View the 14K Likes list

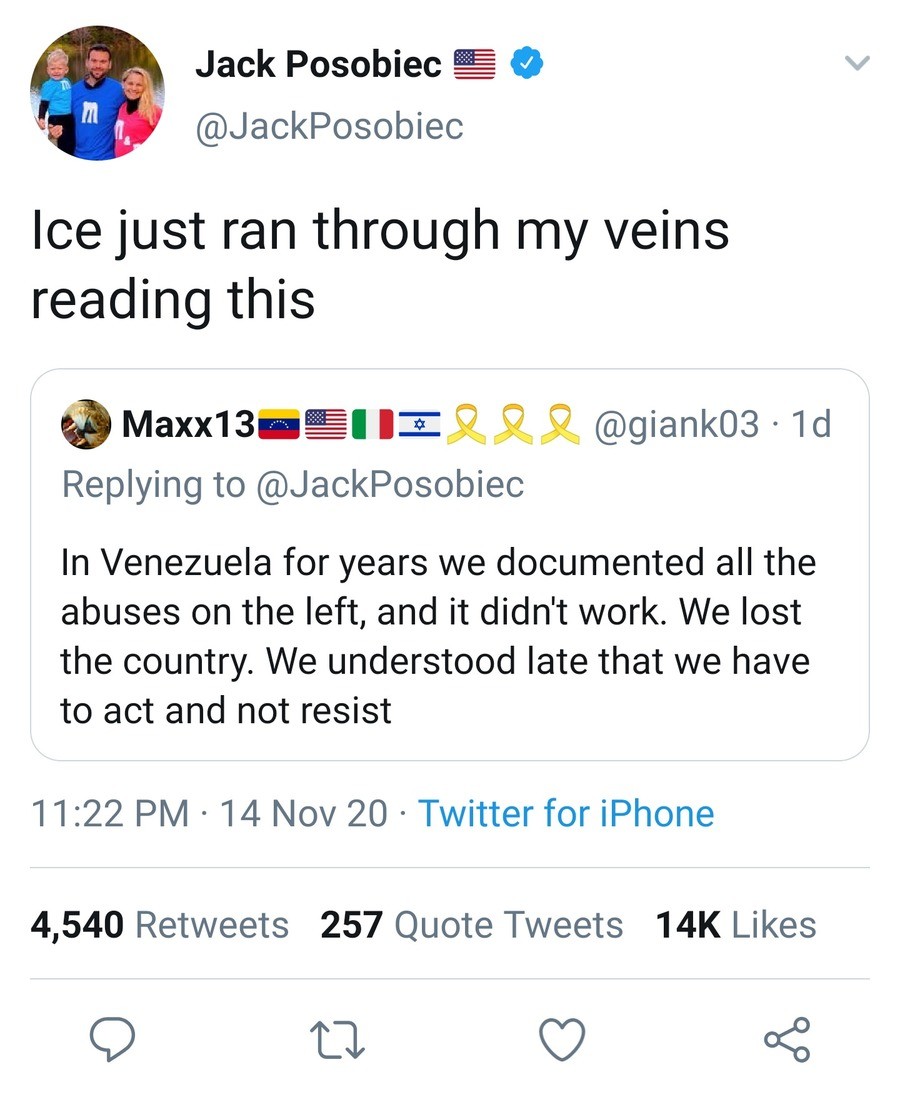pyautogui.click(x=736, y=925)
